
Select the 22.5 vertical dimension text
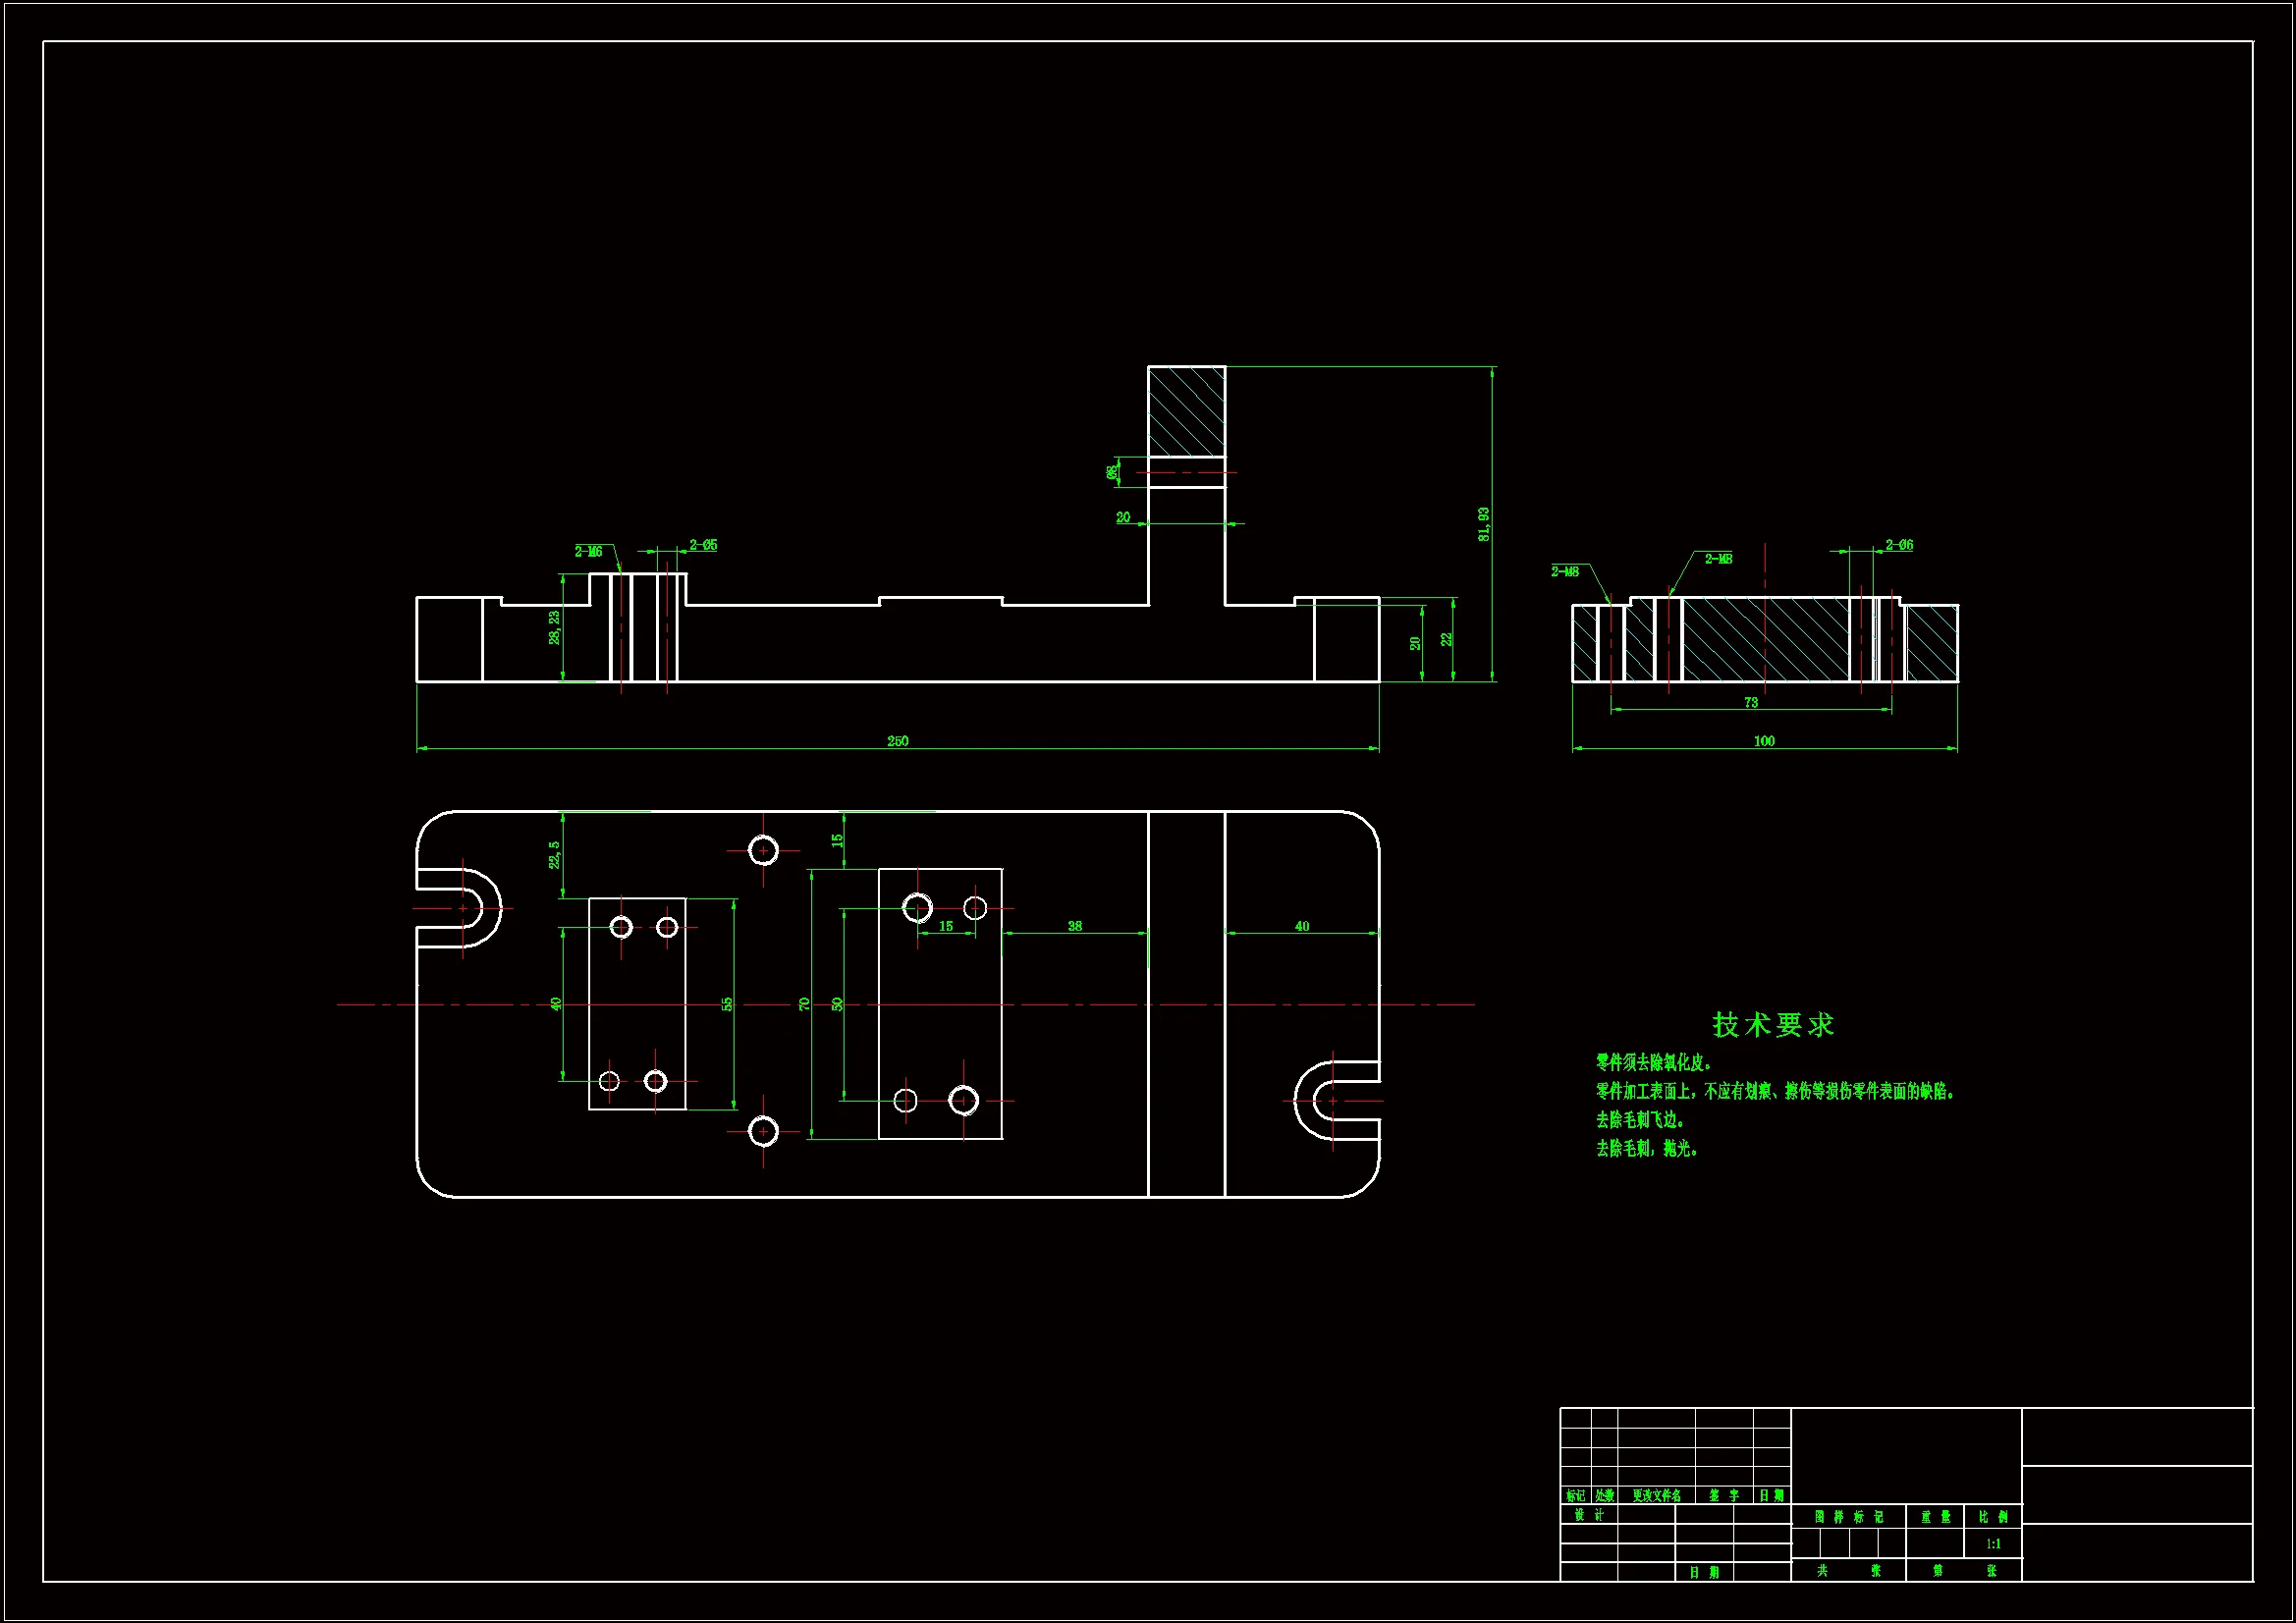pos(554,854)
